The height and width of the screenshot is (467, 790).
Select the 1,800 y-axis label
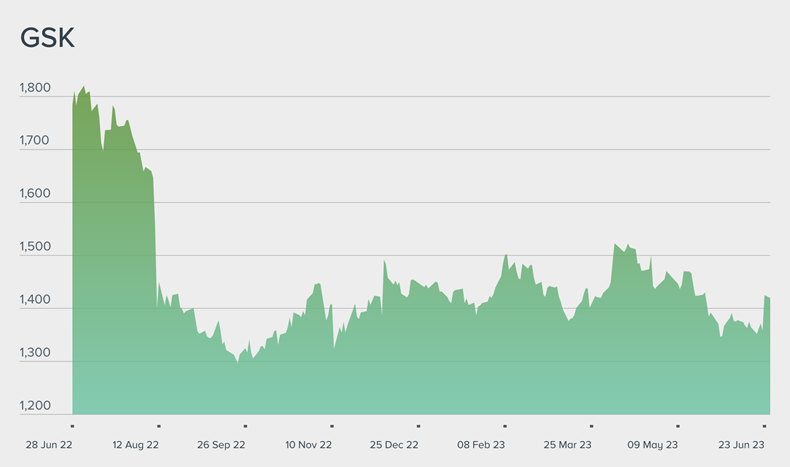[35, 89]
